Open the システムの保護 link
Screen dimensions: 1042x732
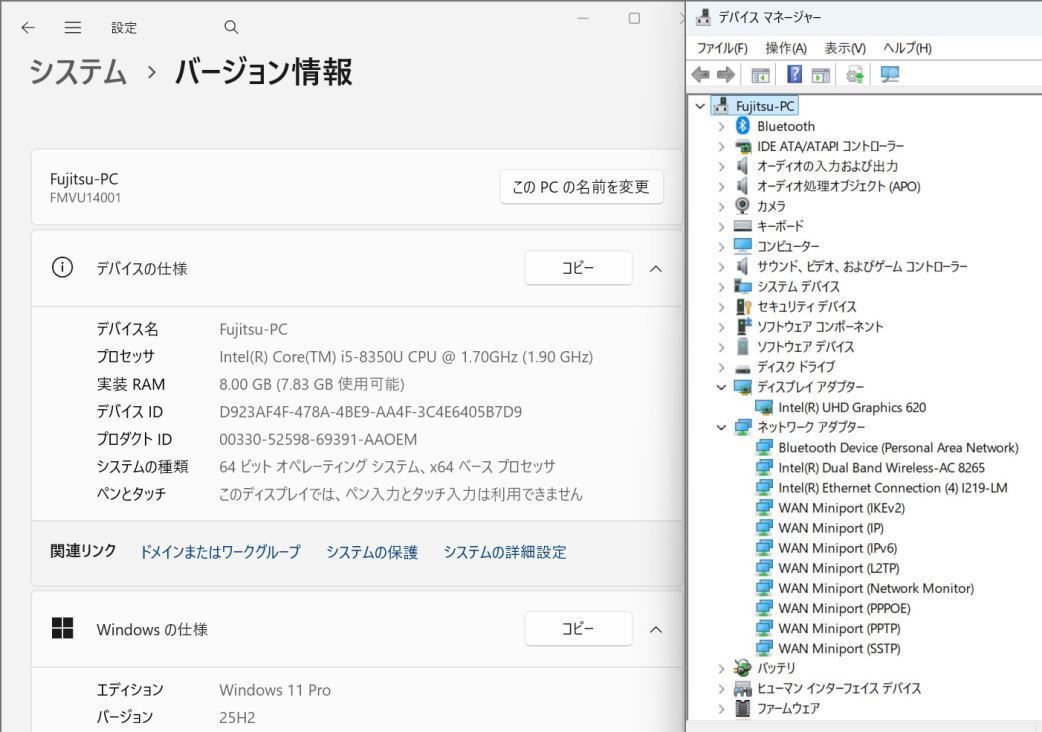click(372, 551)
